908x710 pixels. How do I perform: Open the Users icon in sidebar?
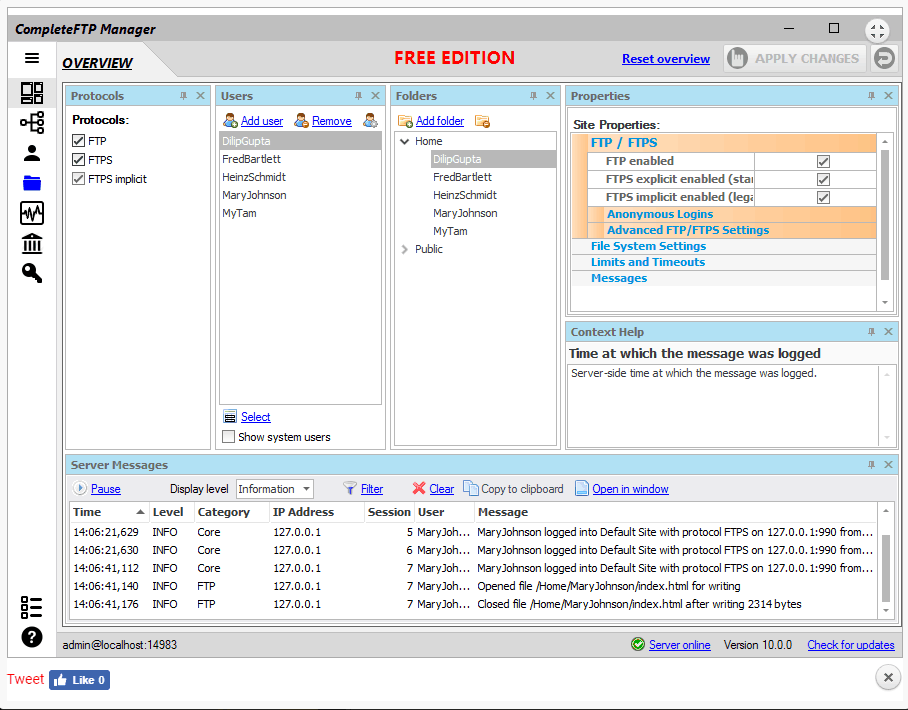click(32, 153)
